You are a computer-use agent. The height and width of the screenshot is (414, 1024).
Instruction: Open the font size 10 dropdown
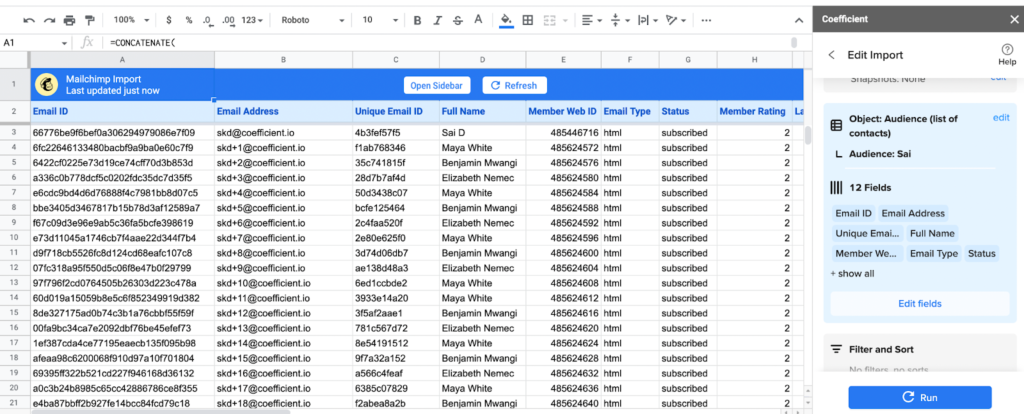click(380, 20)
